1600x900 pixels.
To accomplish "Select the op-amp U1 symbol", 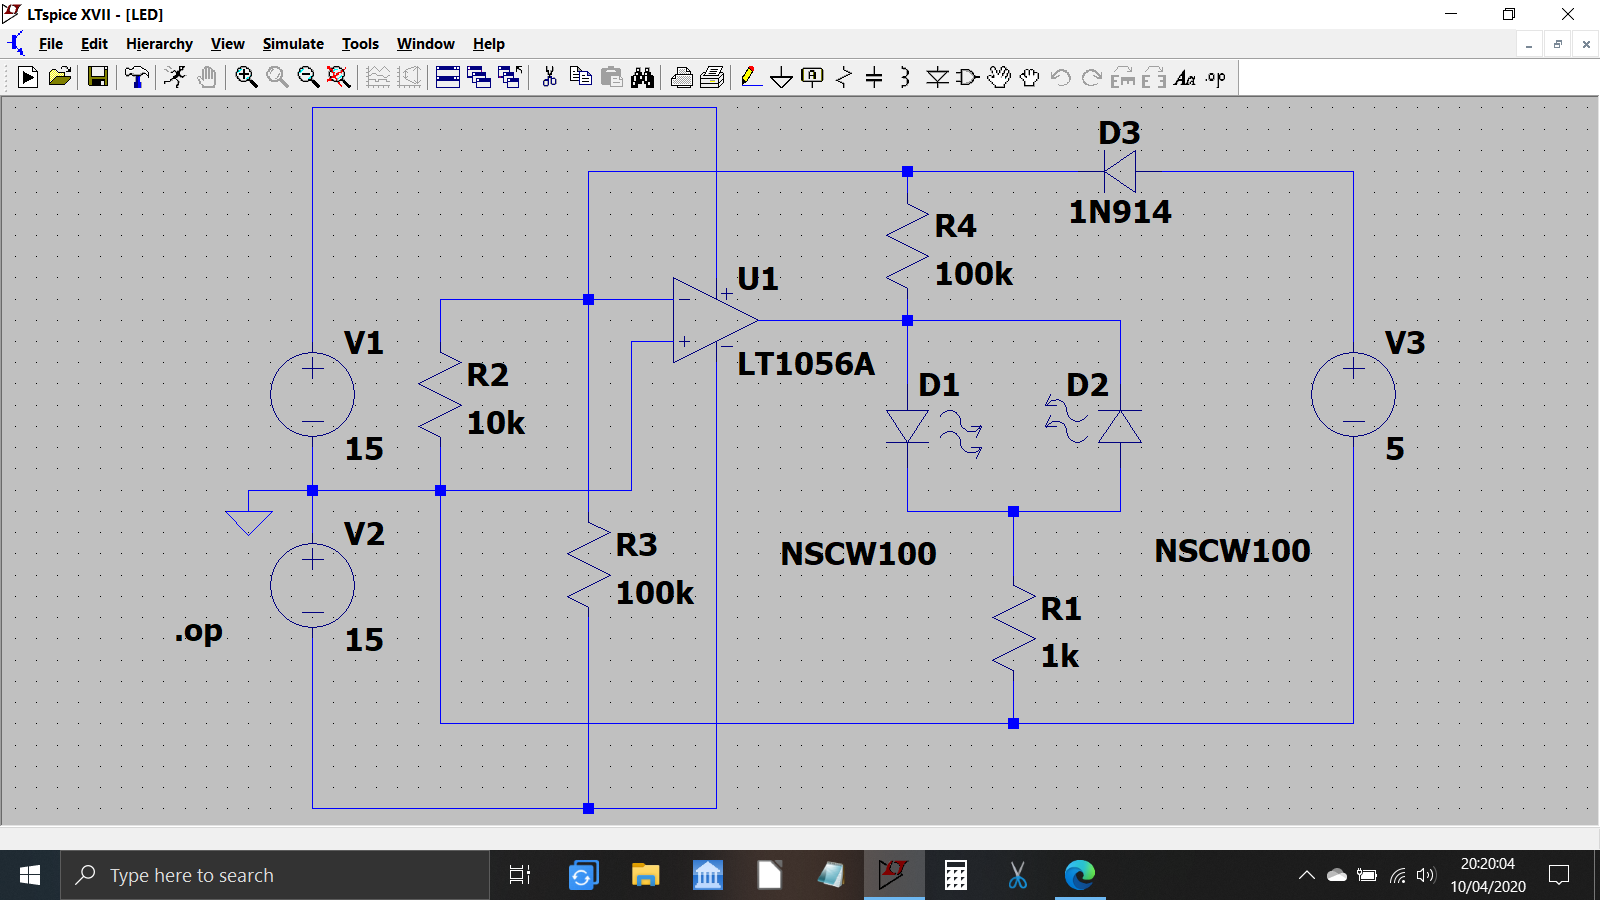I will click(714, 320).
